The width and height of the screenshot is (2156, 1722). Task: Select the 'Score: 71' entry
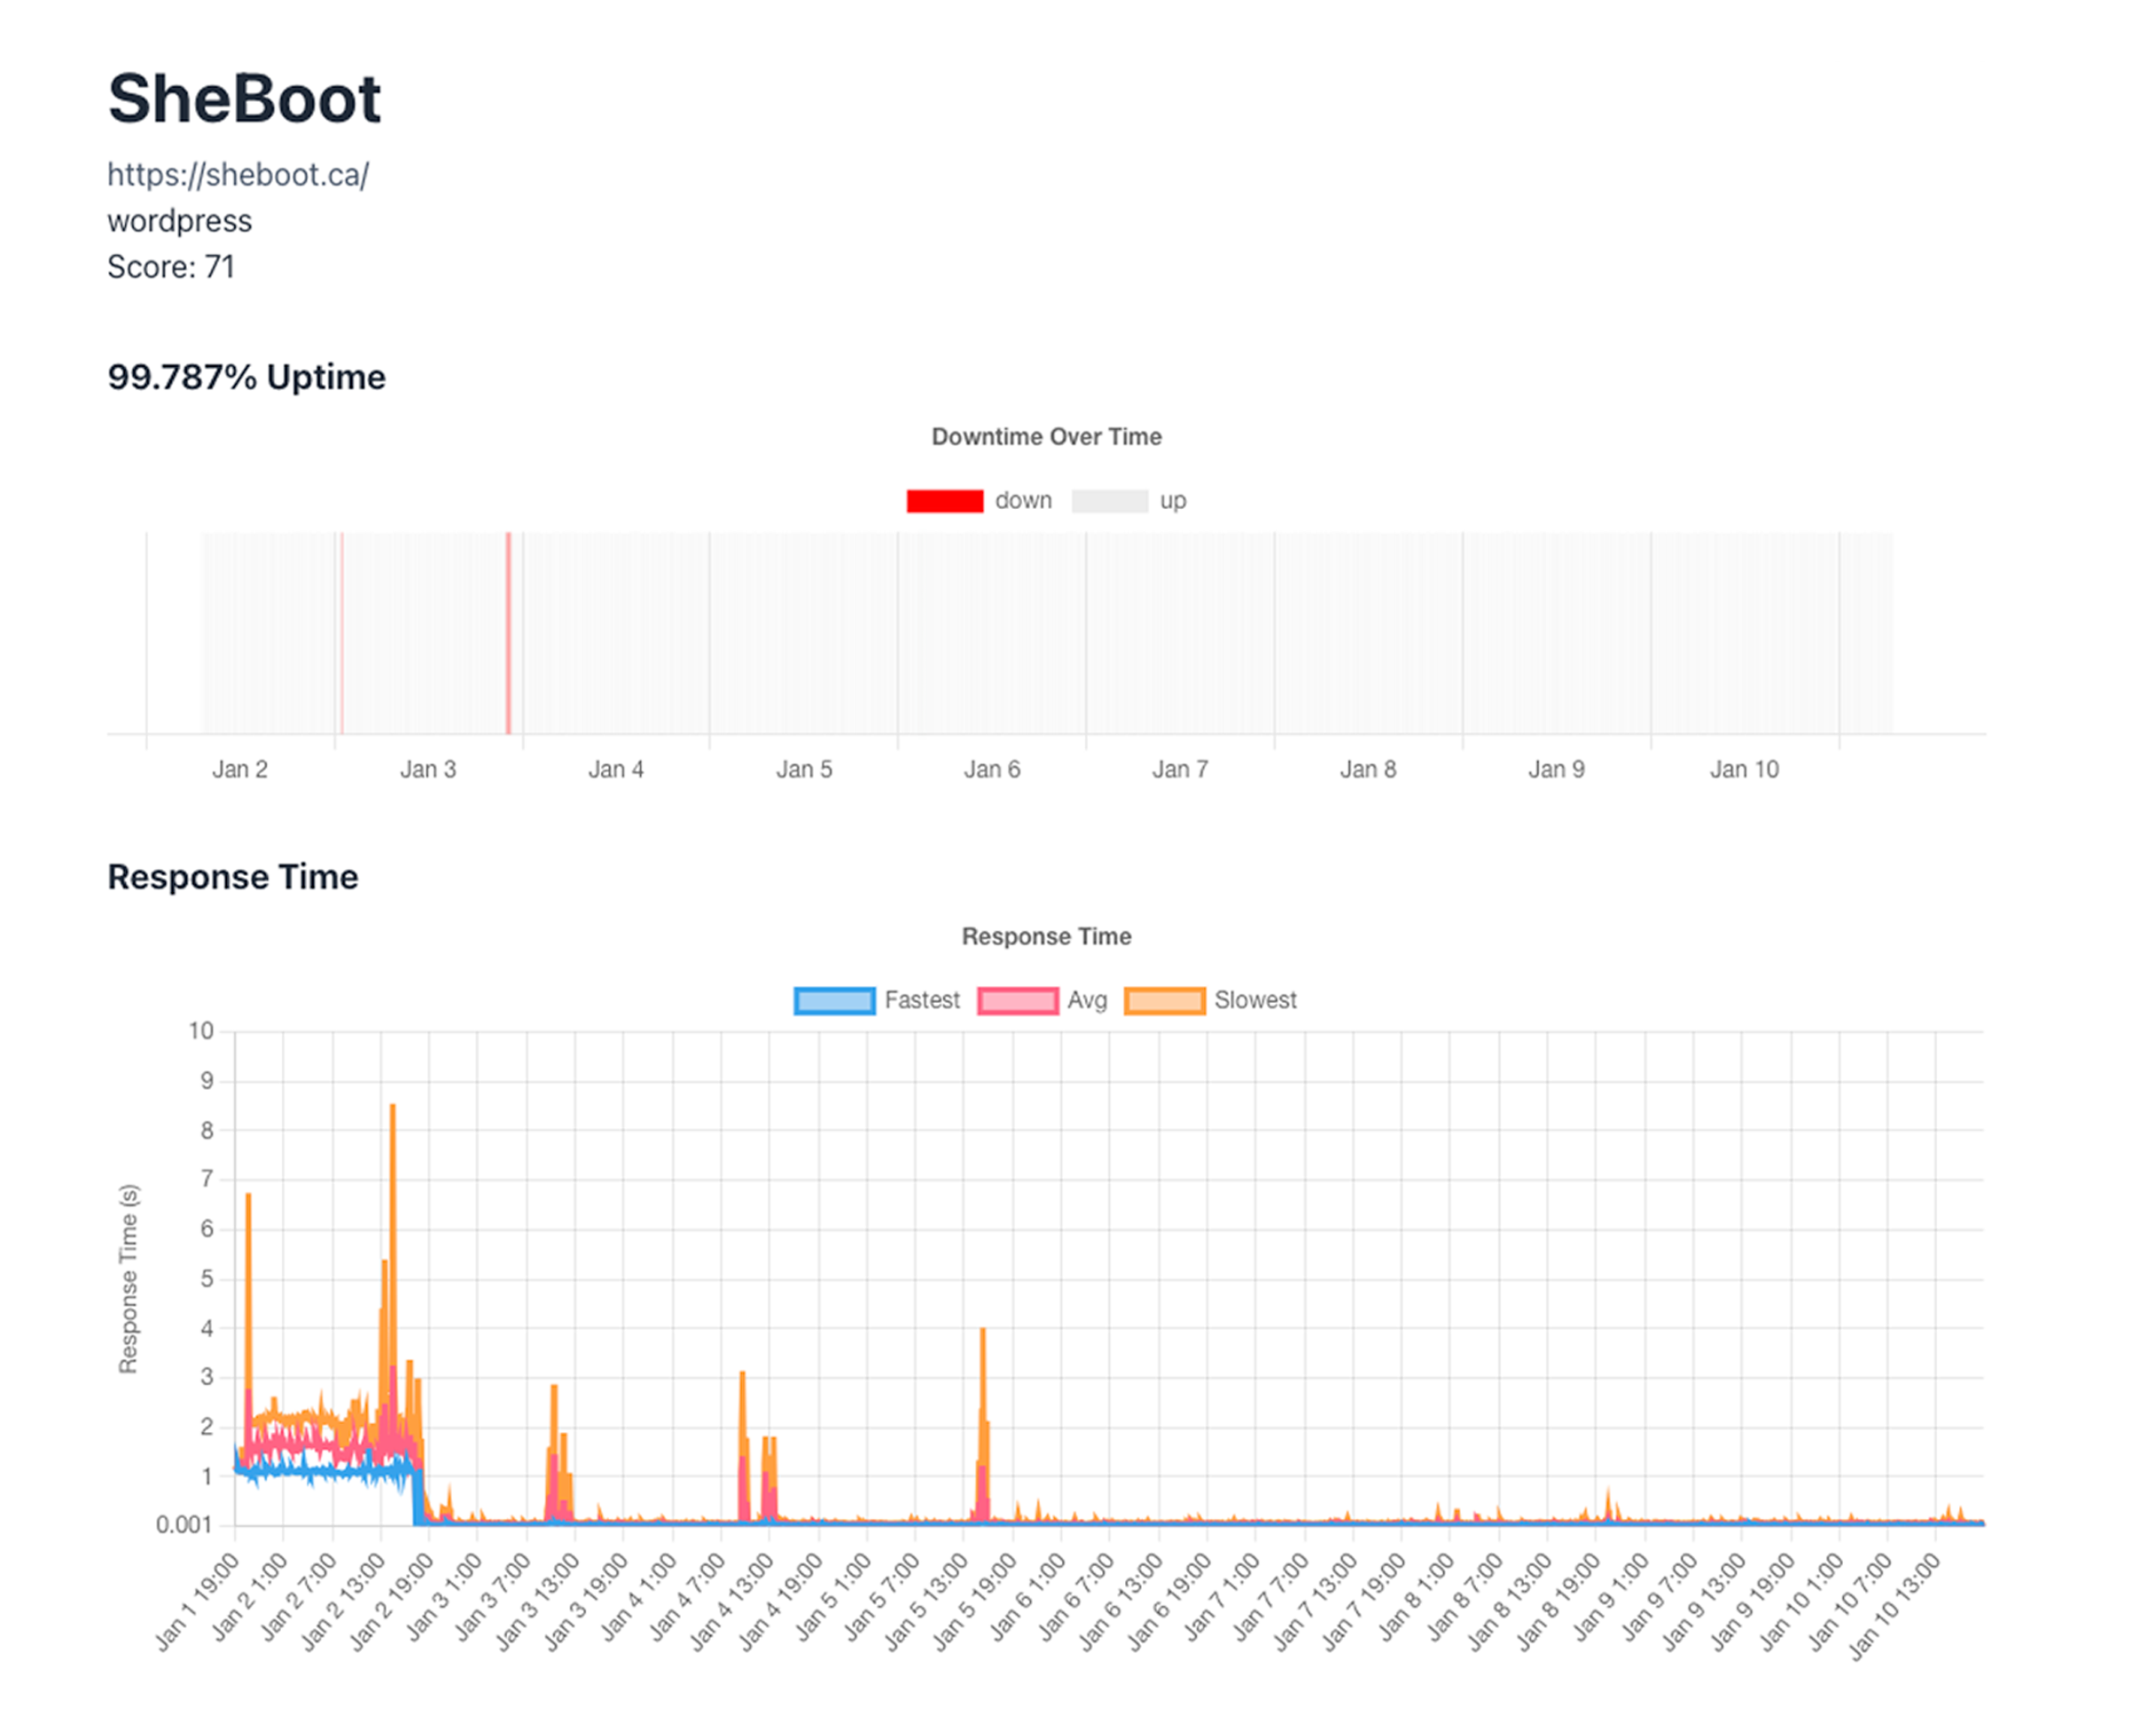[x=171, y=266]
